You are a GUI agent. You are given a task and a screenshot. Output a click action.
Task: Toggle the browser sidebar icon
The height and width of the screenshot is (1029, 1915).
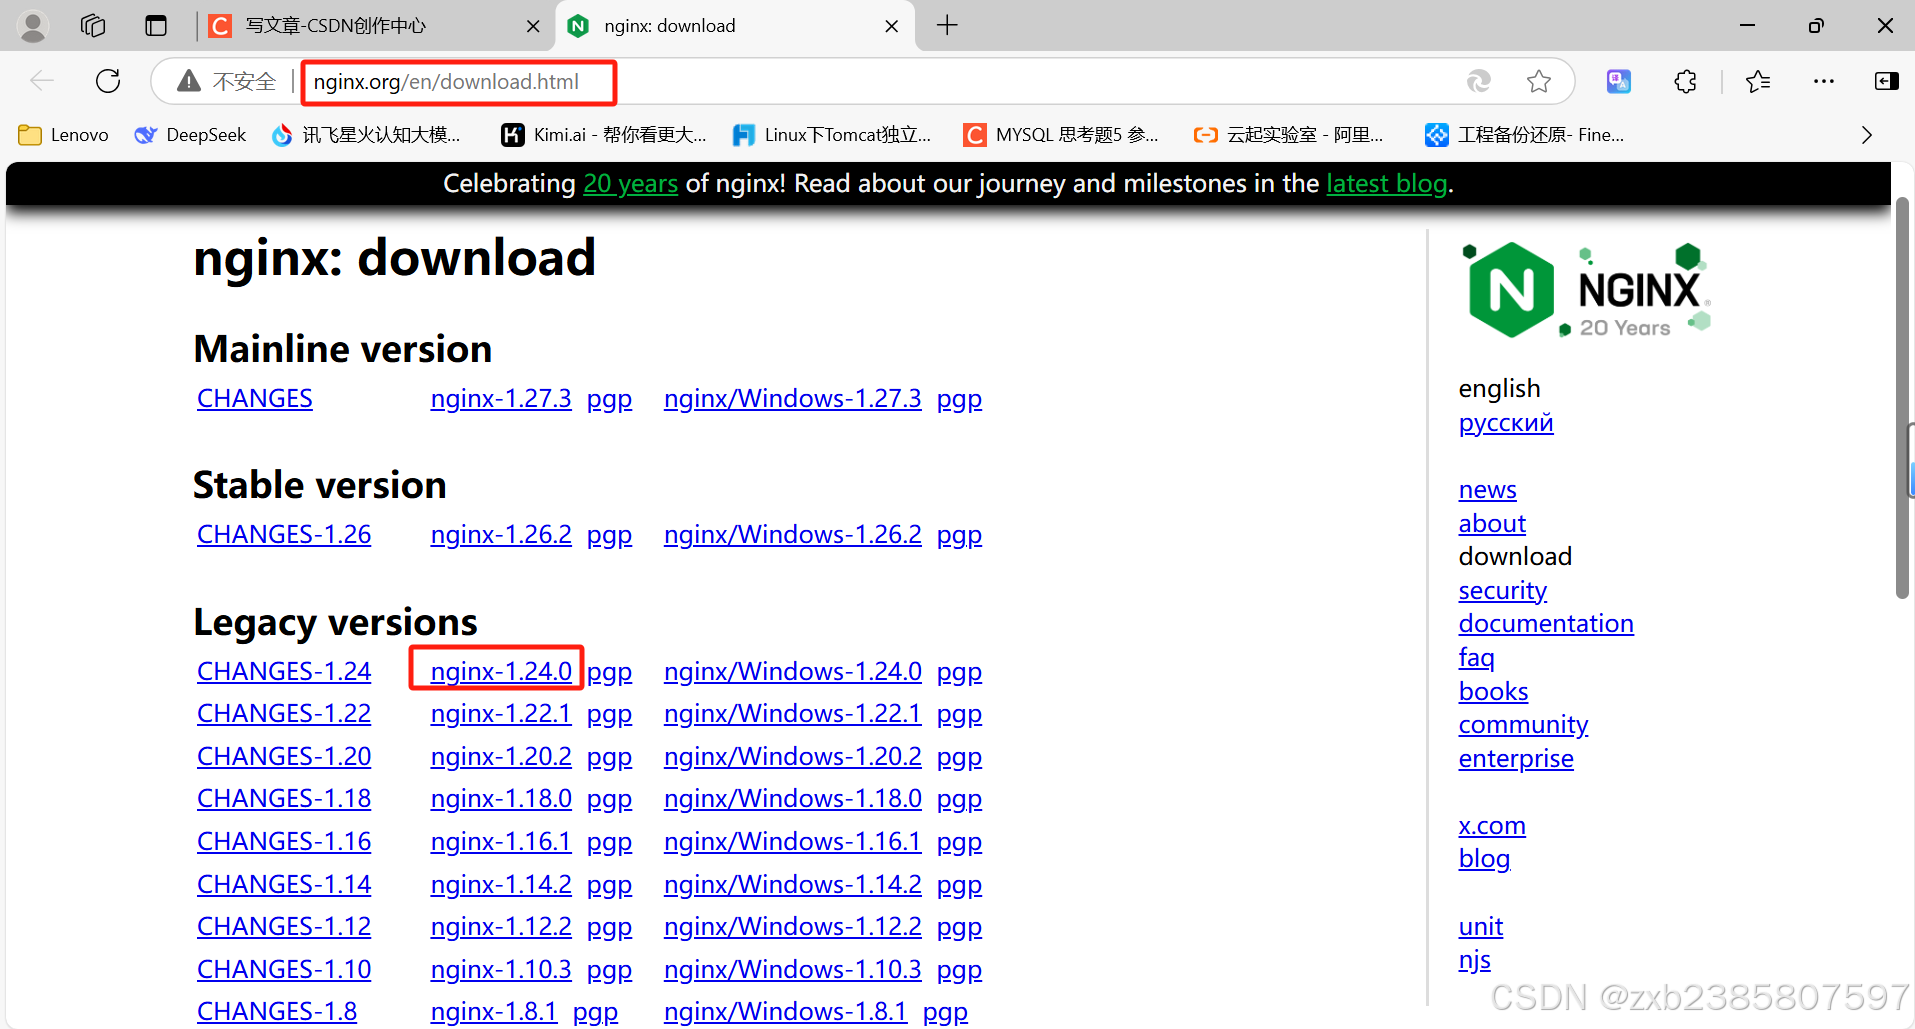(1887, 81)
